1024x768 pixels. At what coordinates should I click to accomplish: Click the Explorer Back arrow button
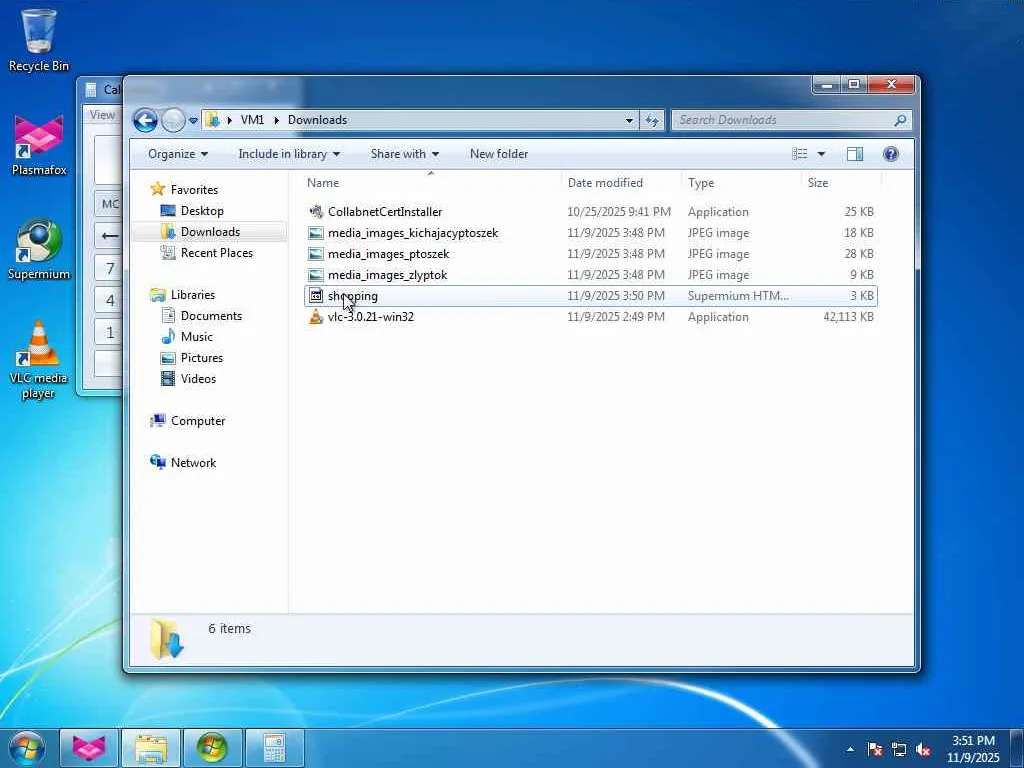[x=145, y=120]
